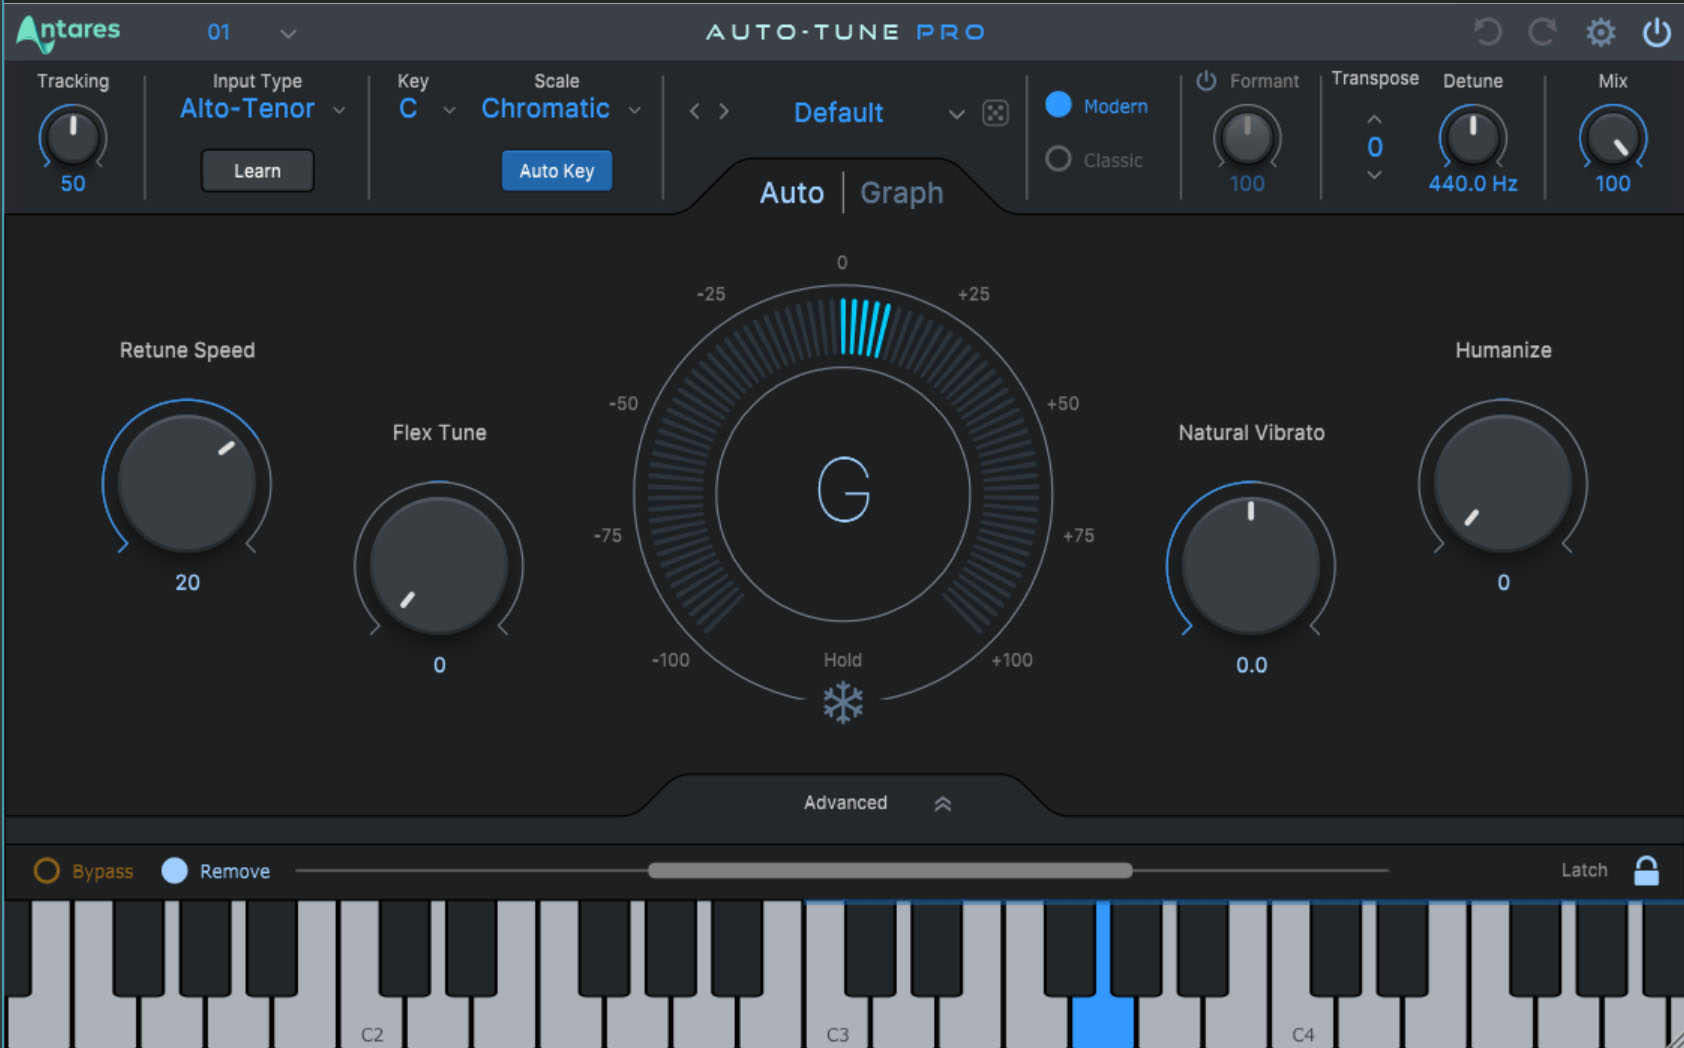Click the C2 piano key

(372, 1020)
